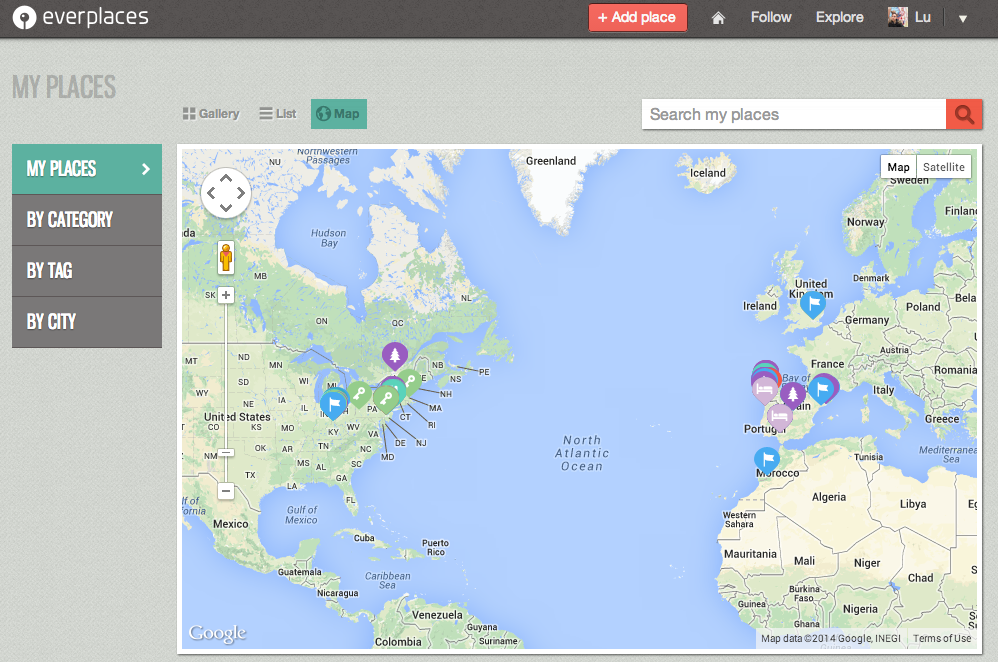998x662 pixels.
Task: Click the Everplaces pin logo
Action: coord(24,17)
